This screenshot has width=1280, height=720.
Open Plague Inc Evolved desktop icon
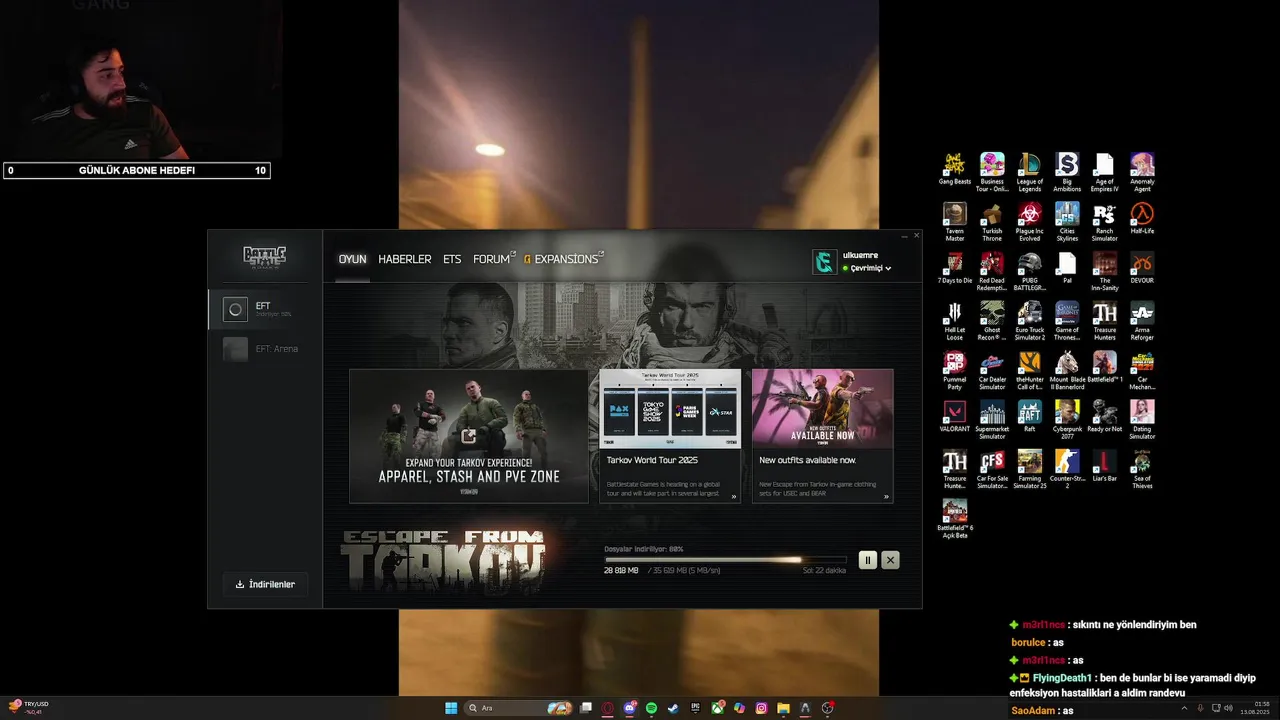pyautogui.click(x=1029, y=222)
